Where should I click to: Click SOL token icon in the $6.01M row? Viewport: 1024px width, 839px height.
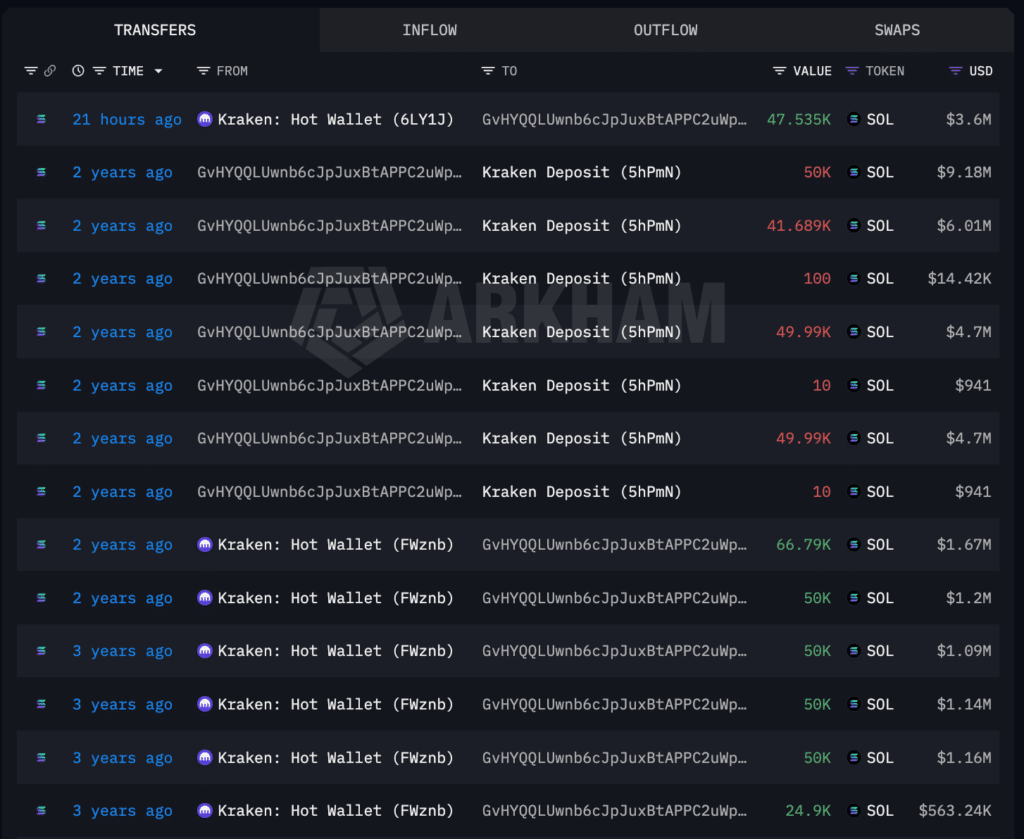(853, 225)
